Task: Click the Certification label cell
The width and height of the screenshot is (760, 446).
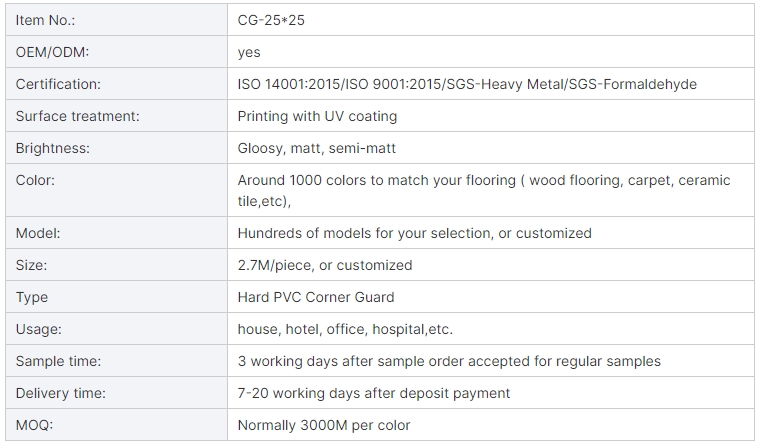Action: pos(58,84)
